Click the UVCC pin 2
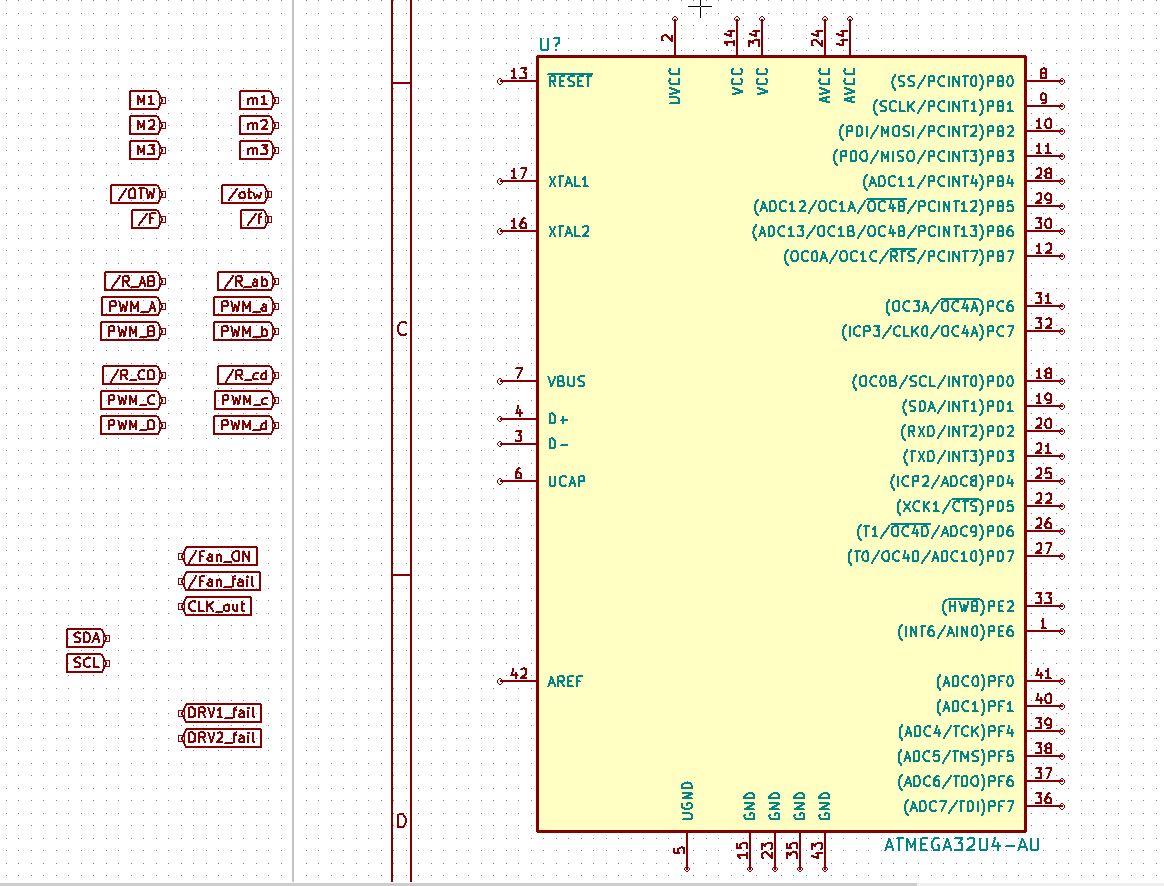This screenshot has height=886, width=1164. pos(674,36)
